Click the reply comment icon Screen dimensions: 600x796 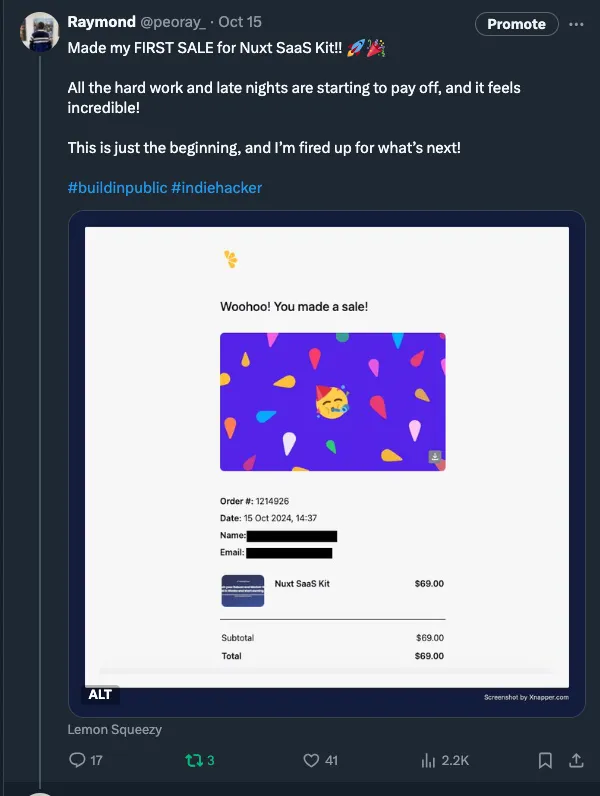coord(77,760)
